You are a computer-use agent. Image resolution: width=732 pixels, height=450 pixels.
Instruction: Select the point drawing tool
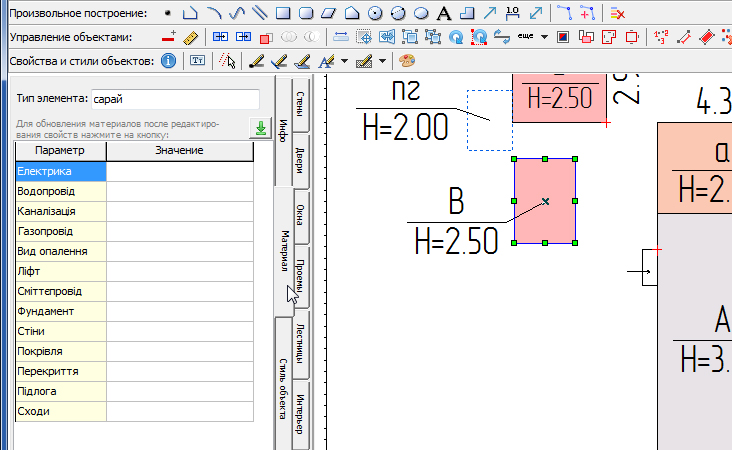tap(167, 13)
